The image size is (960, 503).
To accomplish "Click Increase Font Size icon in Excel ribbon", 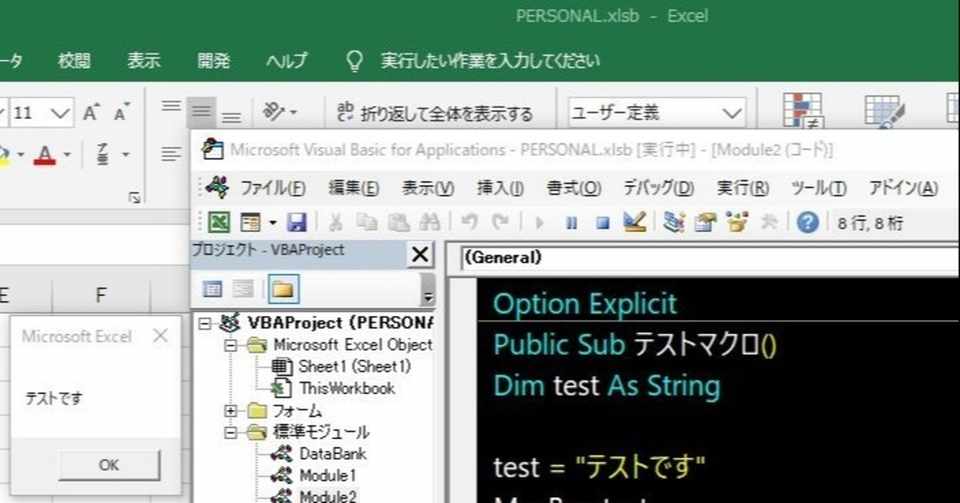I will tap(91, 112).
